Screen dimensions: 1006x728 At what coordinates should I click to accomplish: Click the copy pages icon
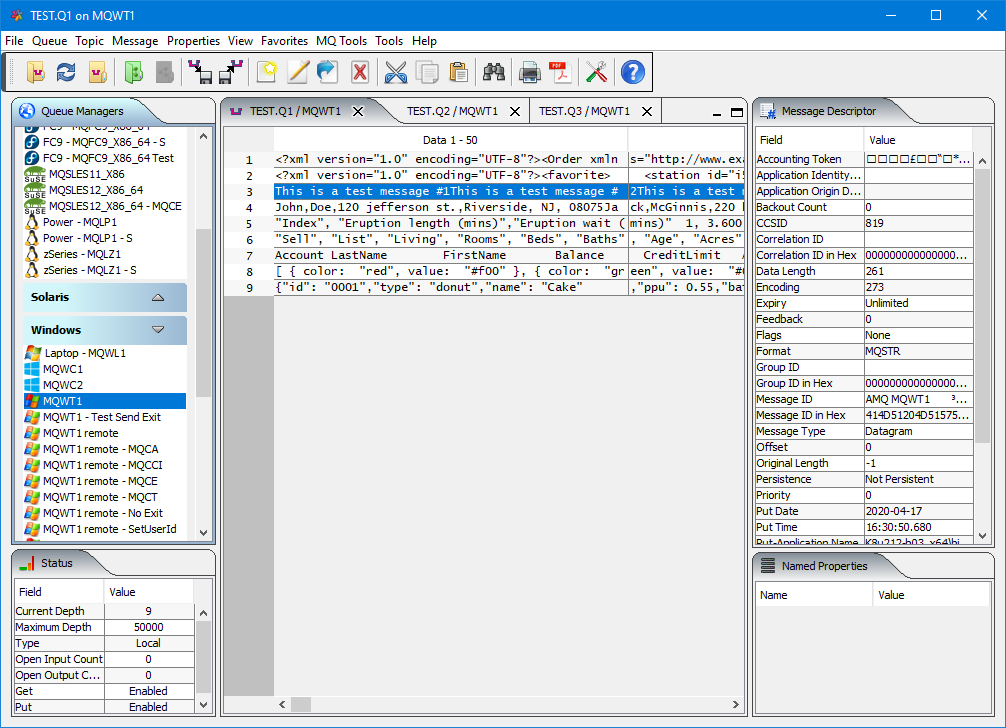[x=427, y=72]
